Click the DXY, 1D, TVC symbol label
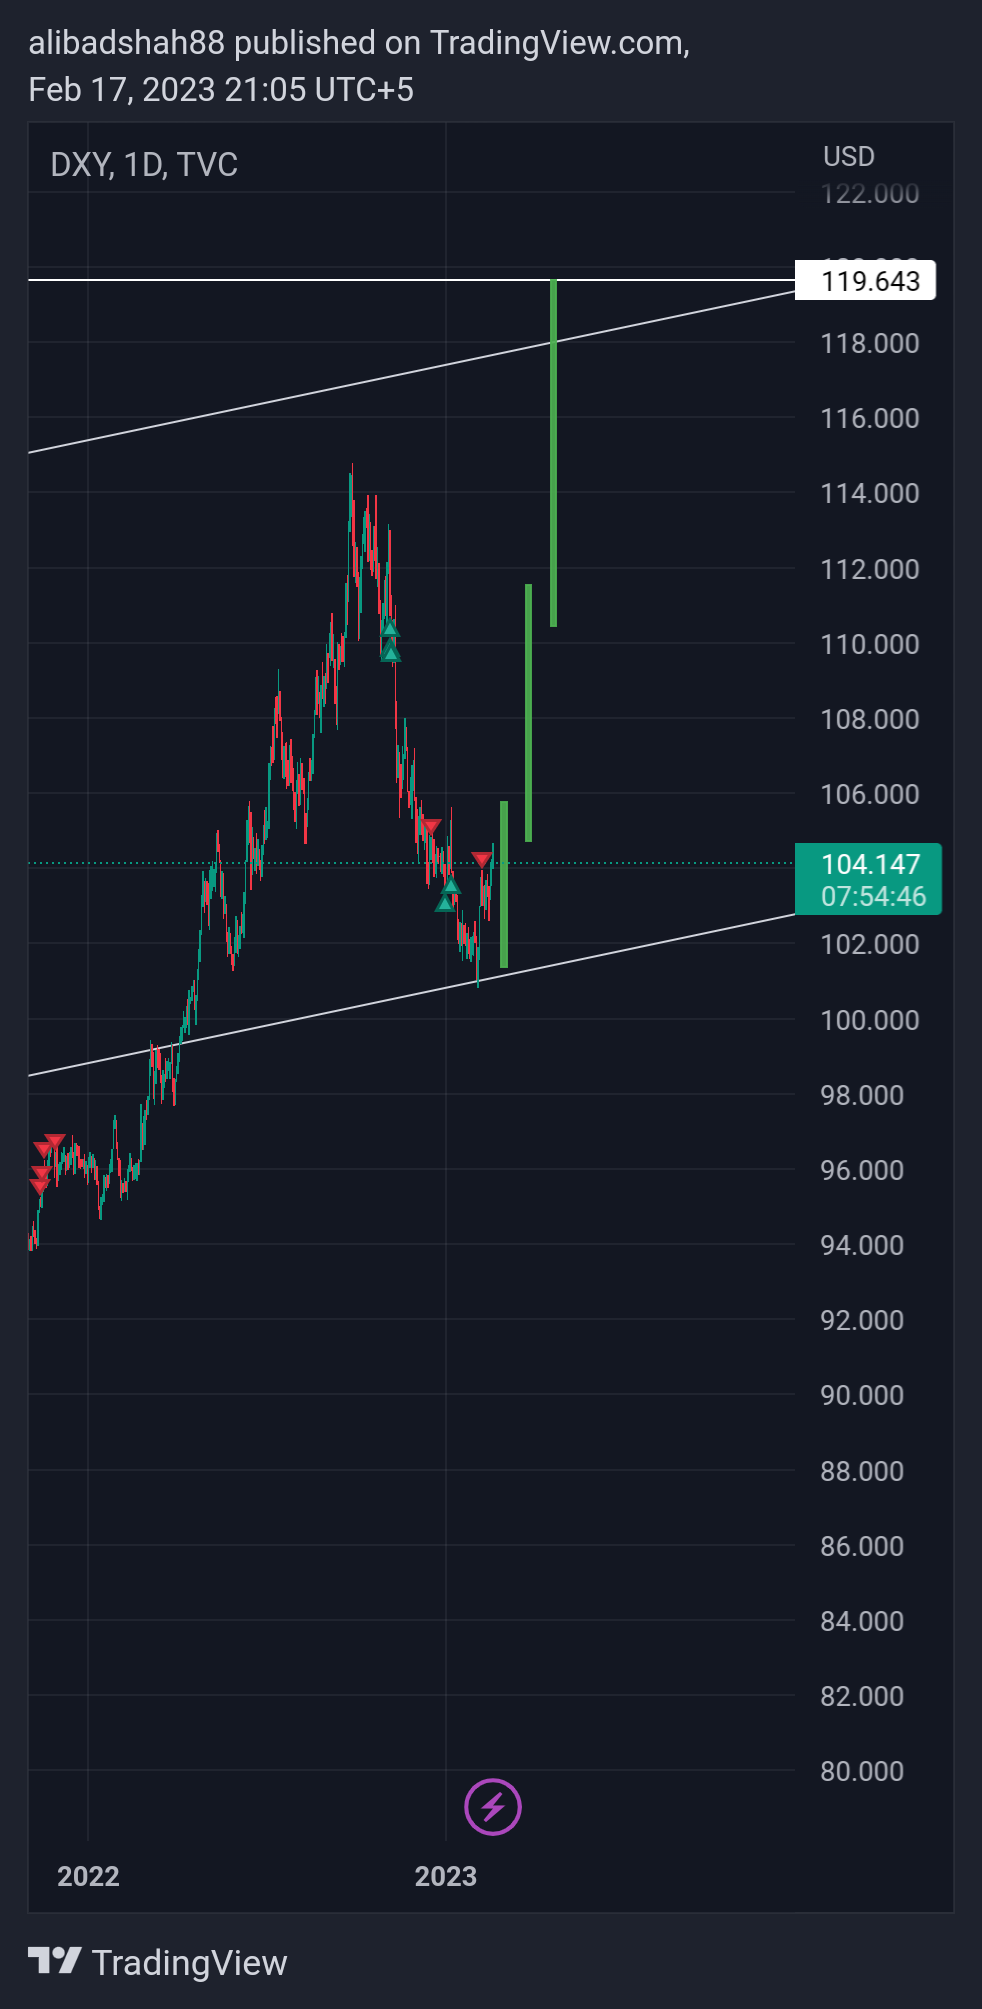The width and height of the screenshot is (982, 2009). (144, 165)
